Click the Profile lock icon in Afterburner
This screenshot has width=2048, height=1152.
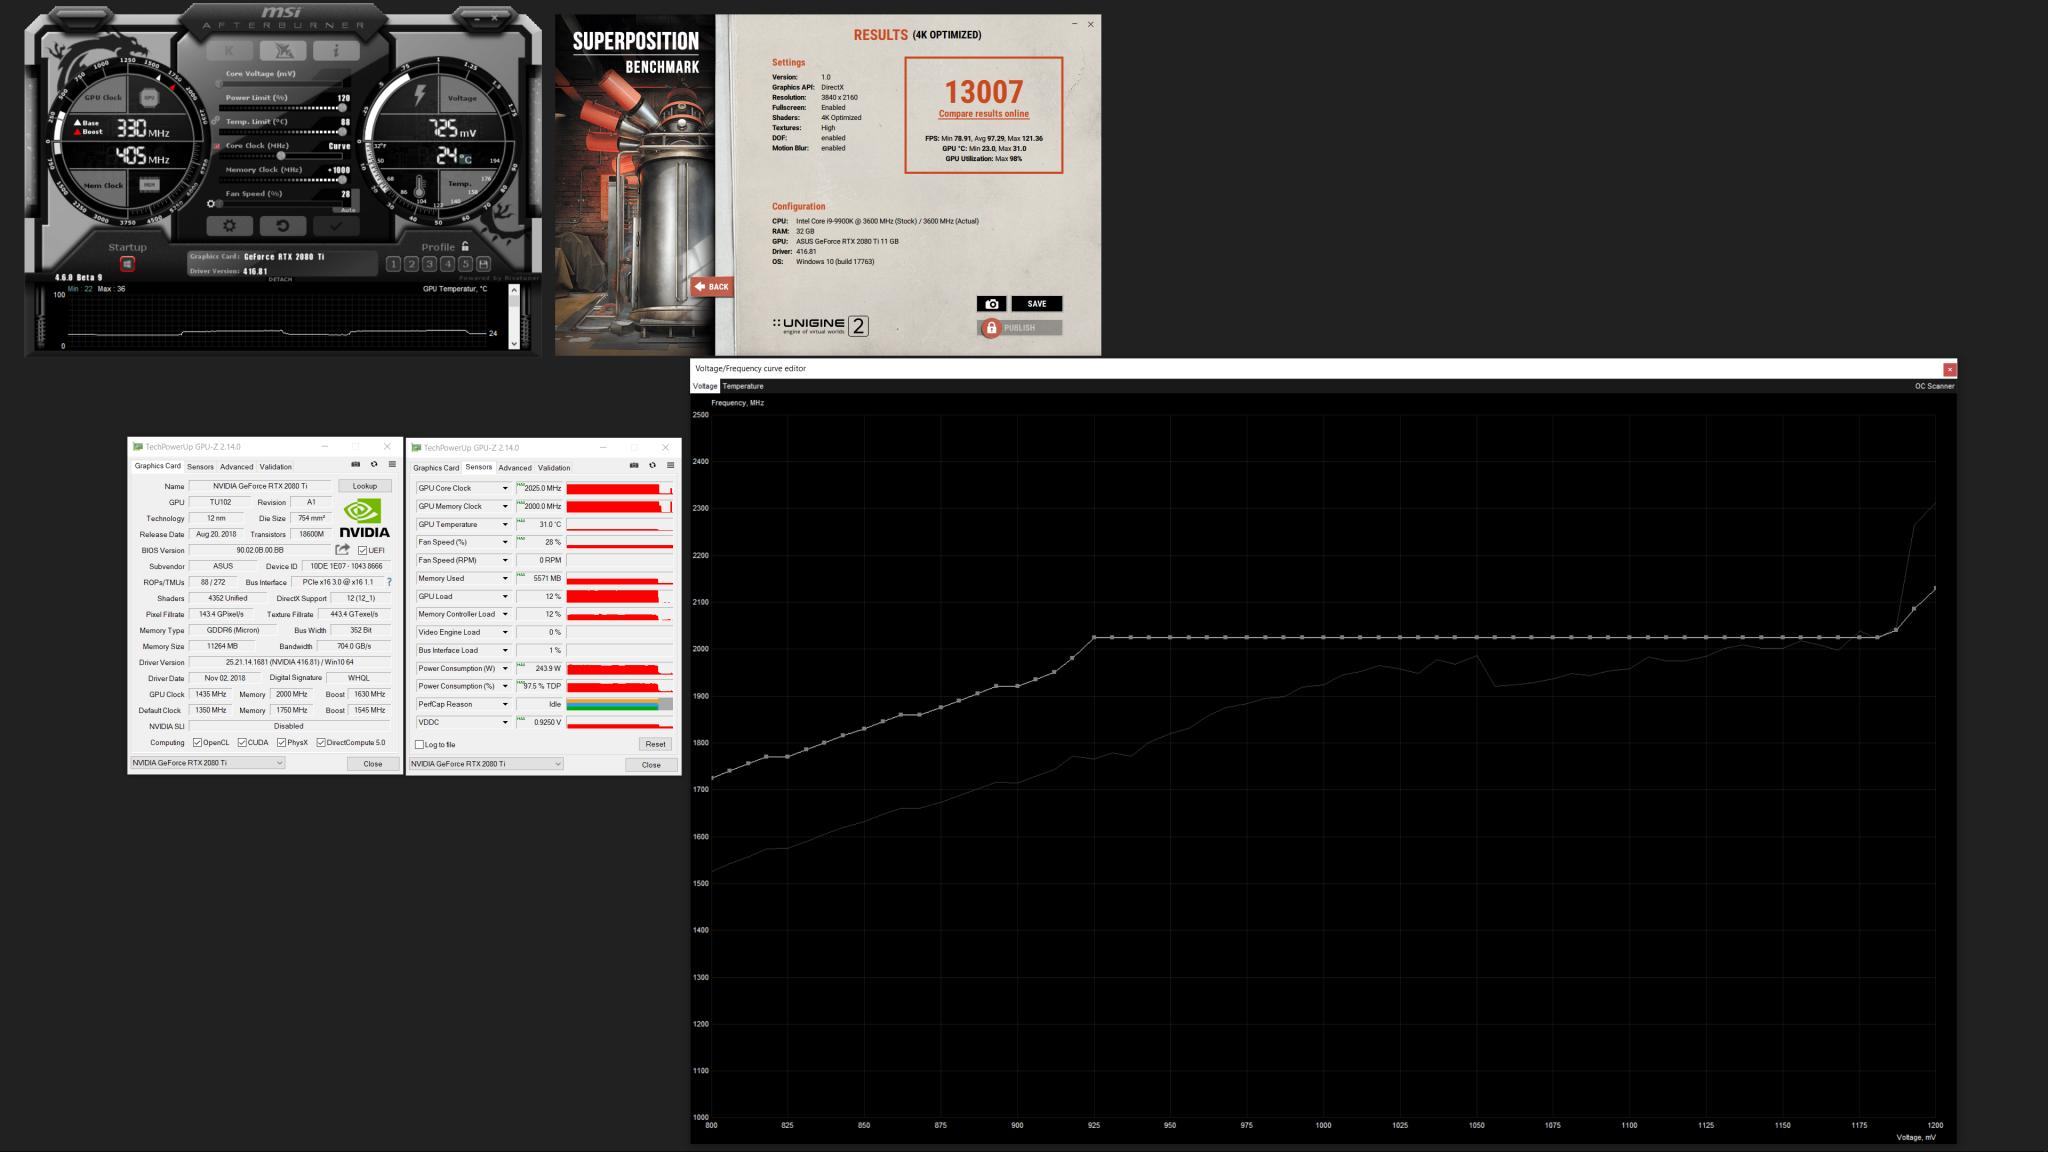tap(465, 246)
